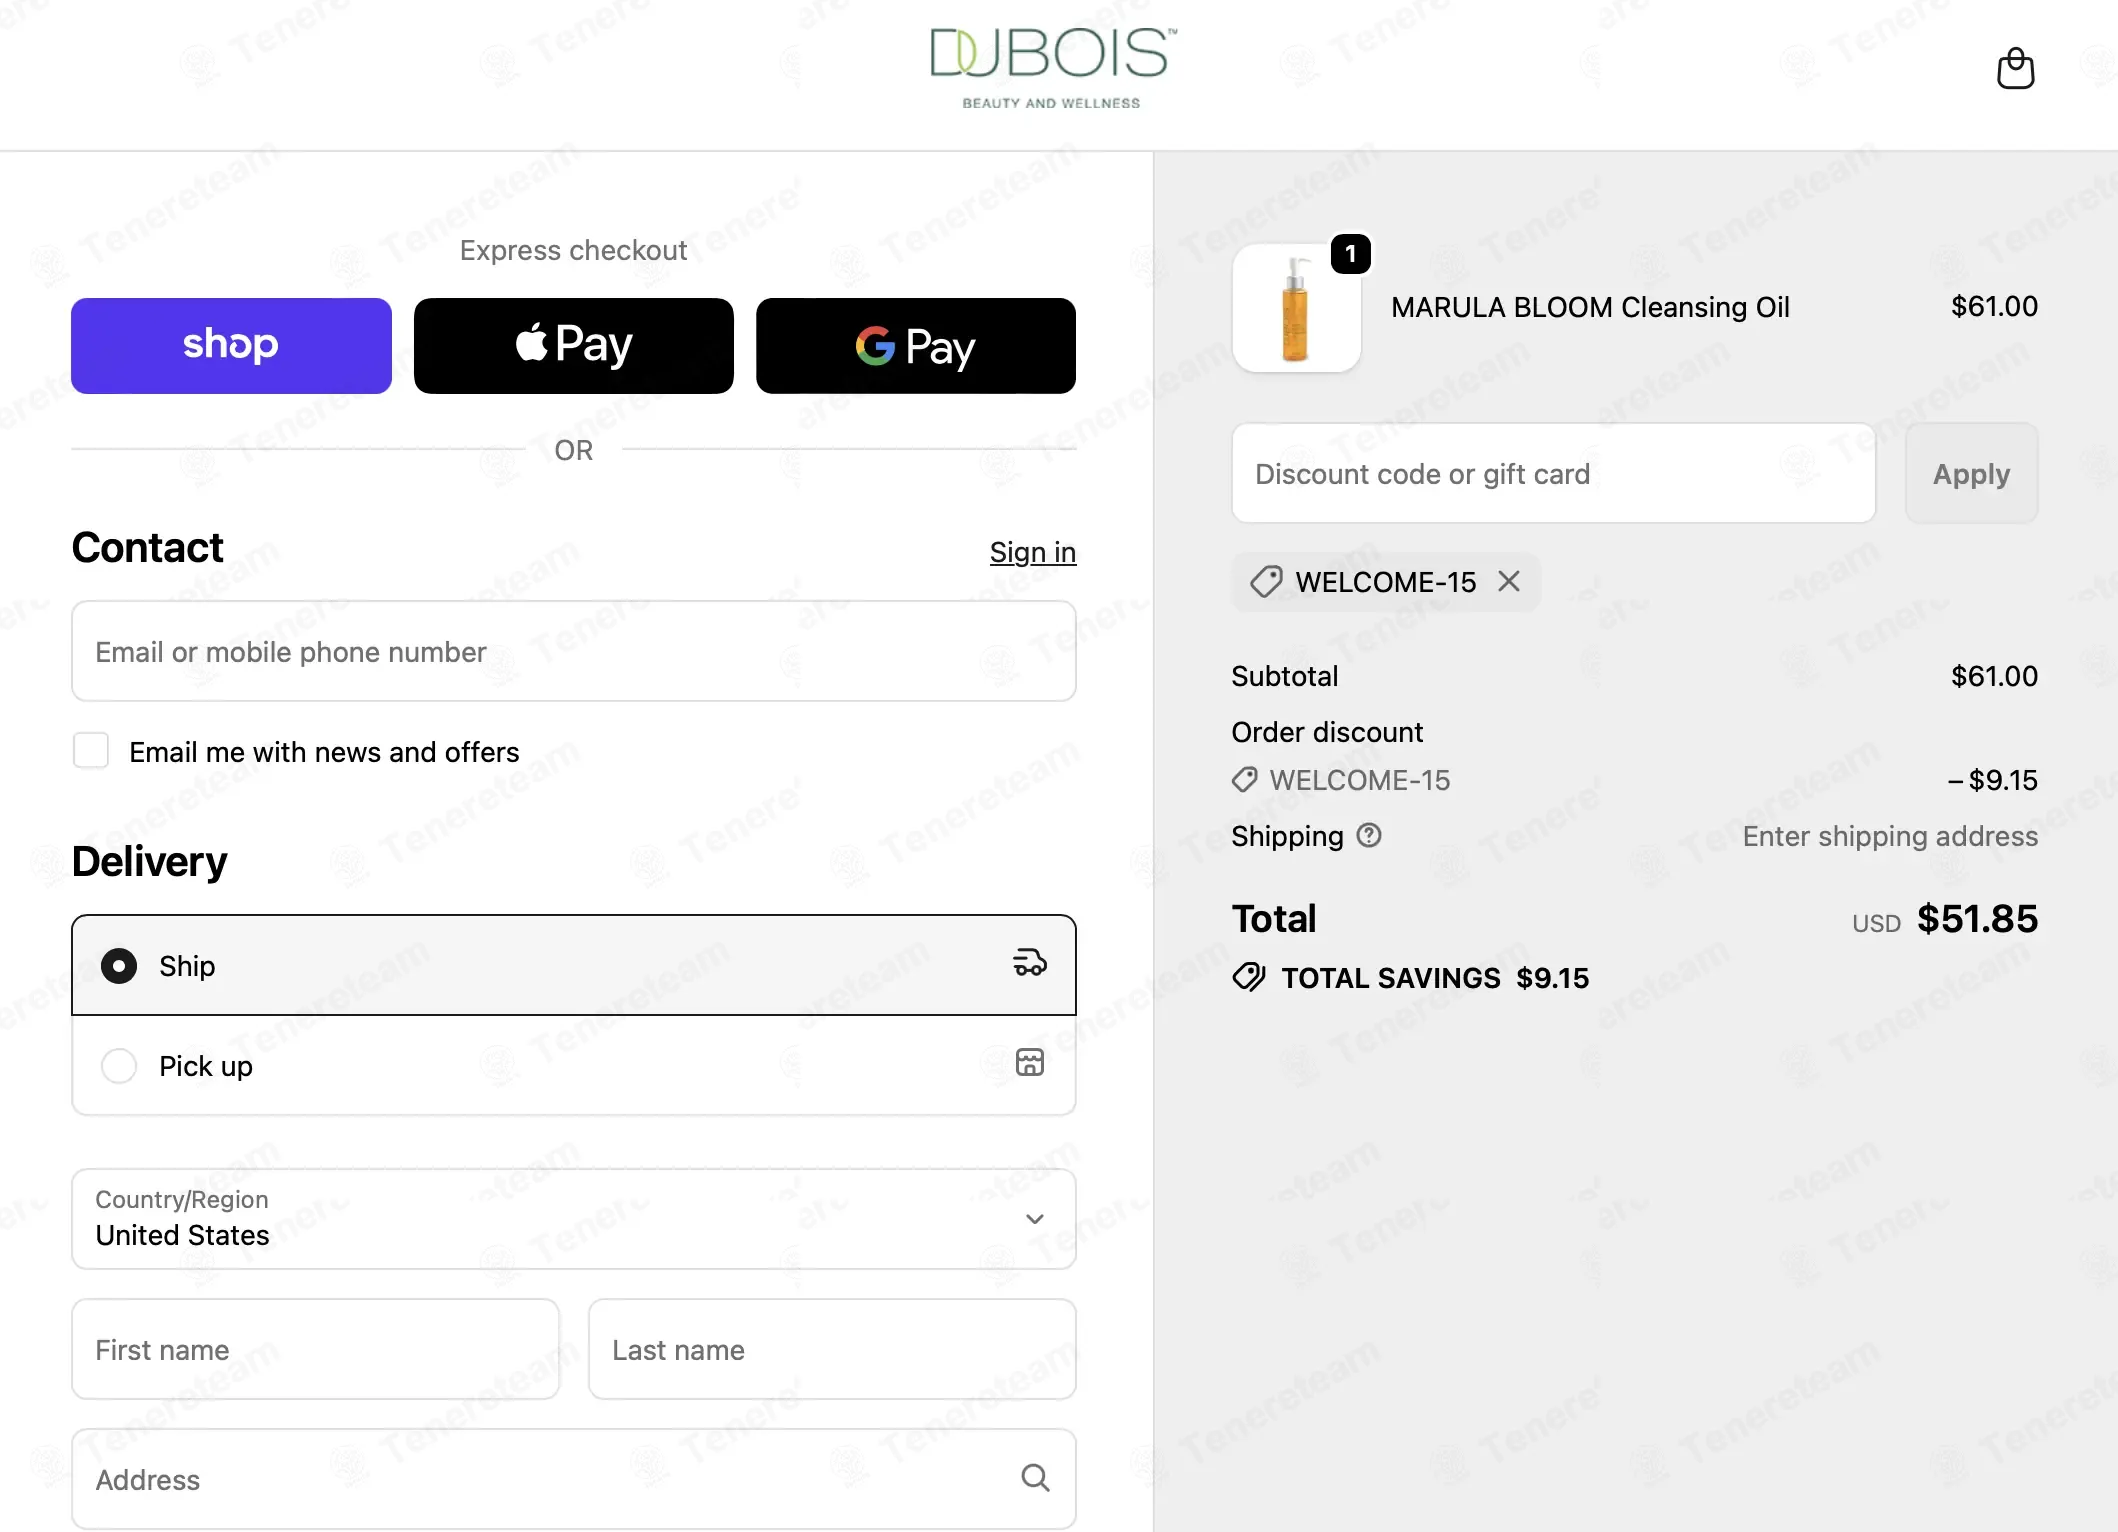2118x1532 pixels.
Task: Click the store icon in Pick up row
Action: 1030,1062
